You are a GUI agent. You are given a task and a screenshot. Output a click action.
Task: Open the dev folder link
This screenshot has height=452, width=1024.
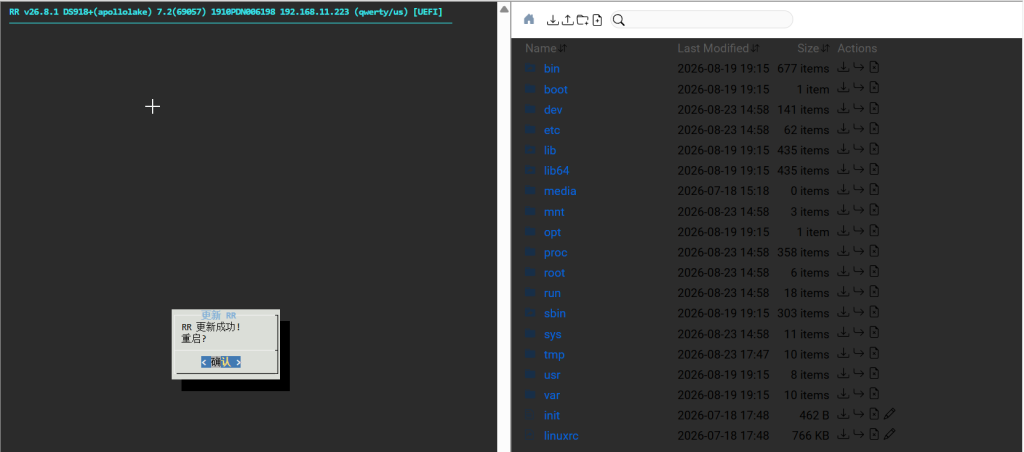553,110
